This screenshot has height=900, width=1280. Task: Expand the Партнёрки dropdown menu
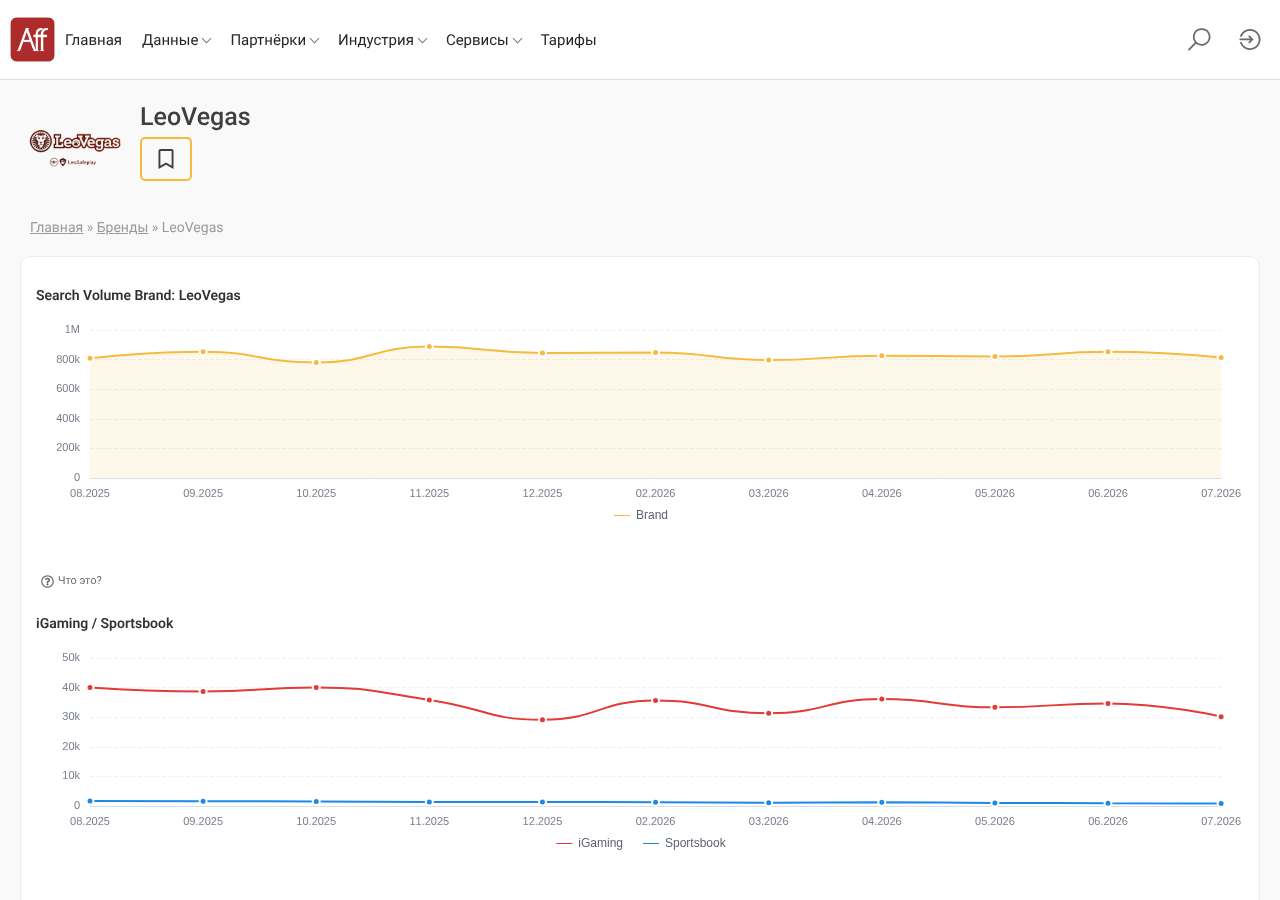(275, 40)
